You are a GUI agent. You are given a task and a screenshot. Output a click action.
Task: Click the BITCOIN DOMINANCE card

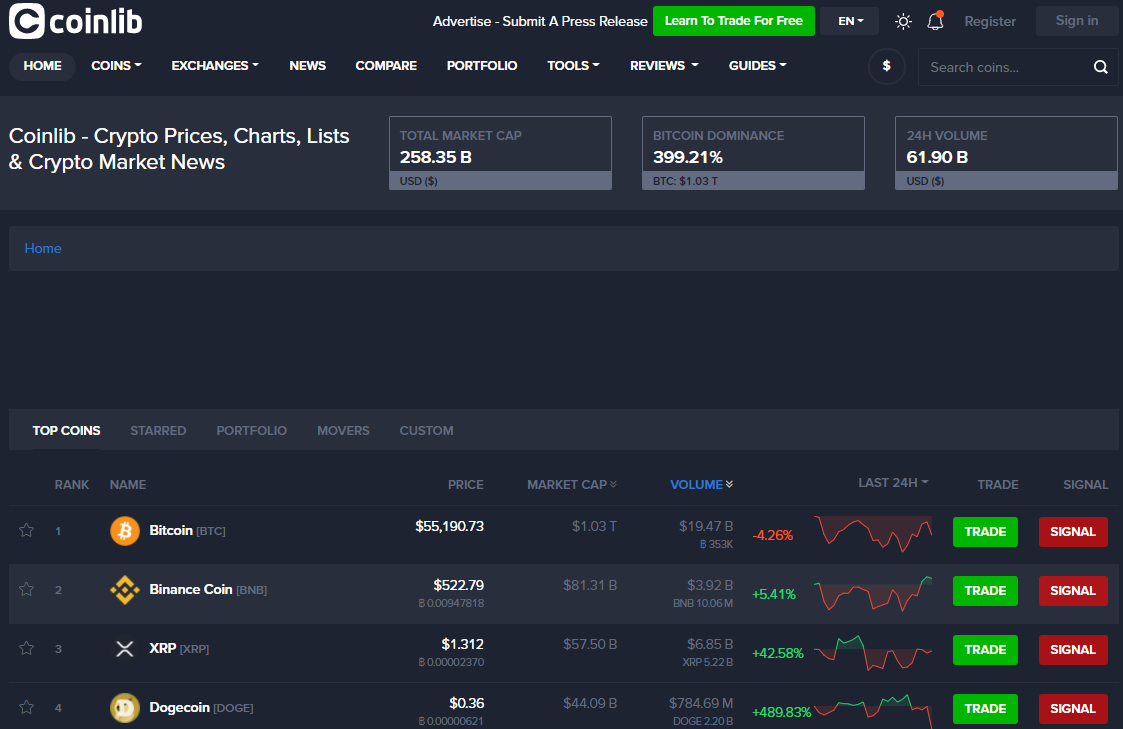753,153
